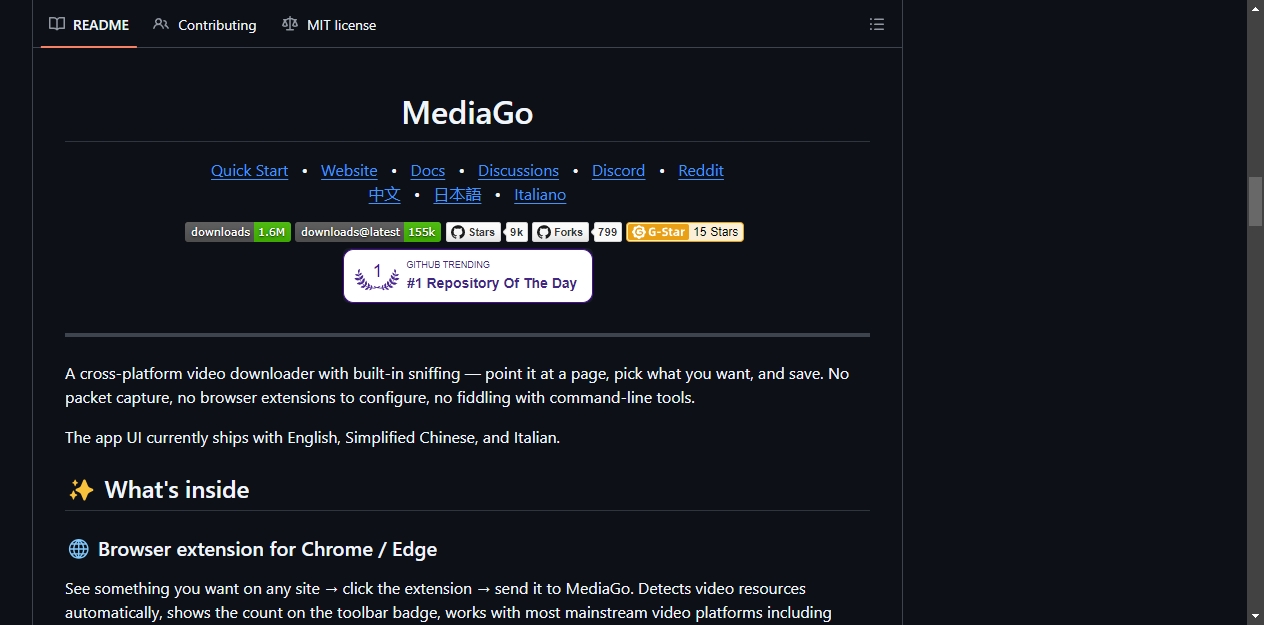This screenshot has height=625, width=1264.
Task: Click the downloads@latest 155k badge
Action: pos(368,232)
